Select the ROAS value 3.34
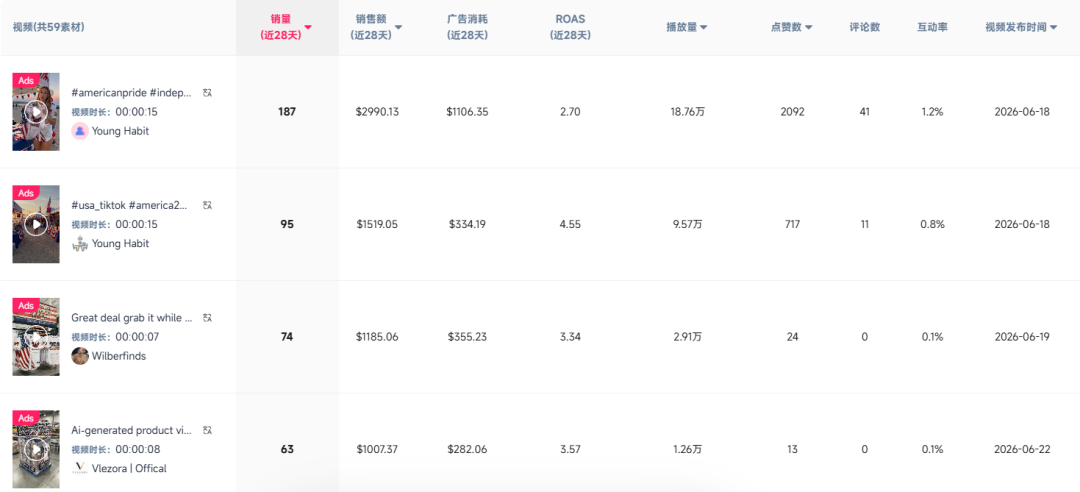The width and height of the screenshot is (1080, 492). (570, 337)
